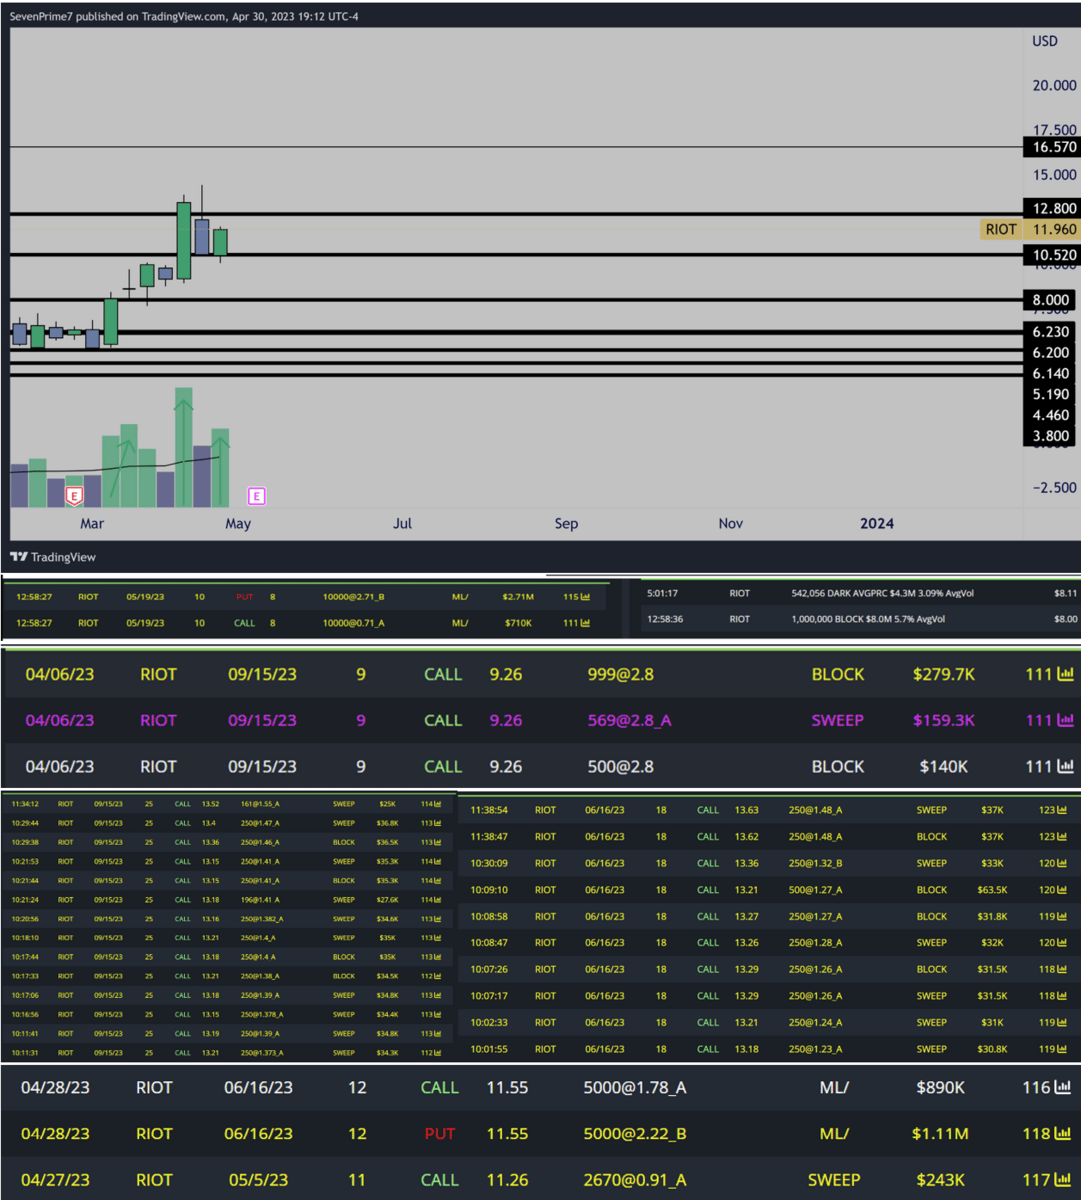Select the 250@1.32_B trade detail

click(815, 863)
